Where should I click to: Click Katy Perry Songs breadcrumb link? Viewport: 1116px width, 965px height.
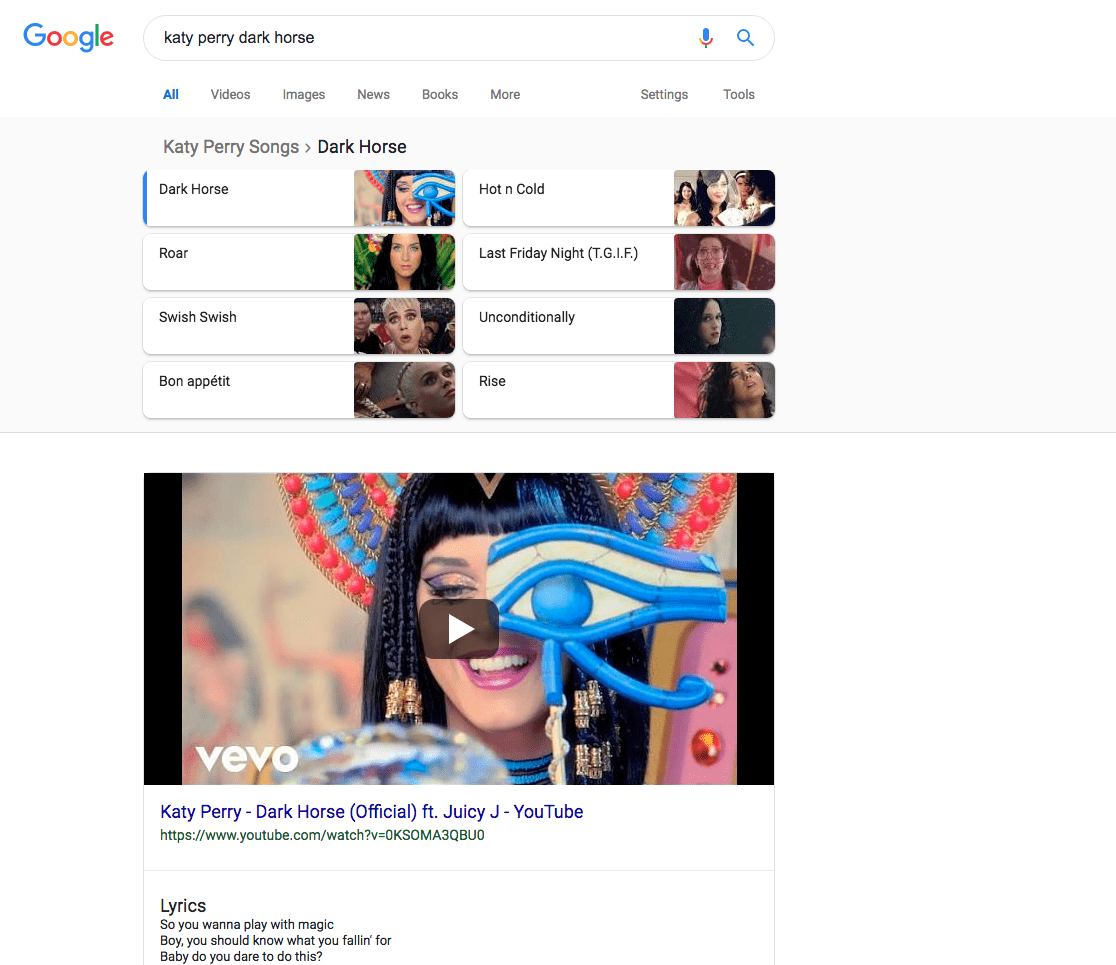tap(231, 147)
